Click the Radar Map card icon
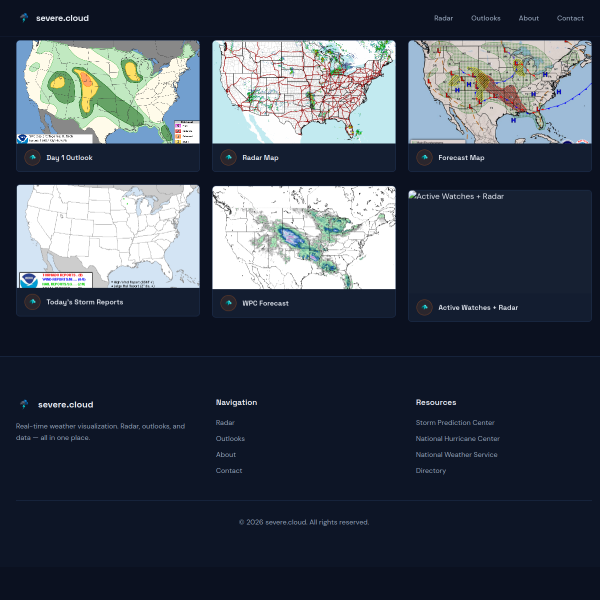This screenshot has width=600, height=600. point(228,157)
